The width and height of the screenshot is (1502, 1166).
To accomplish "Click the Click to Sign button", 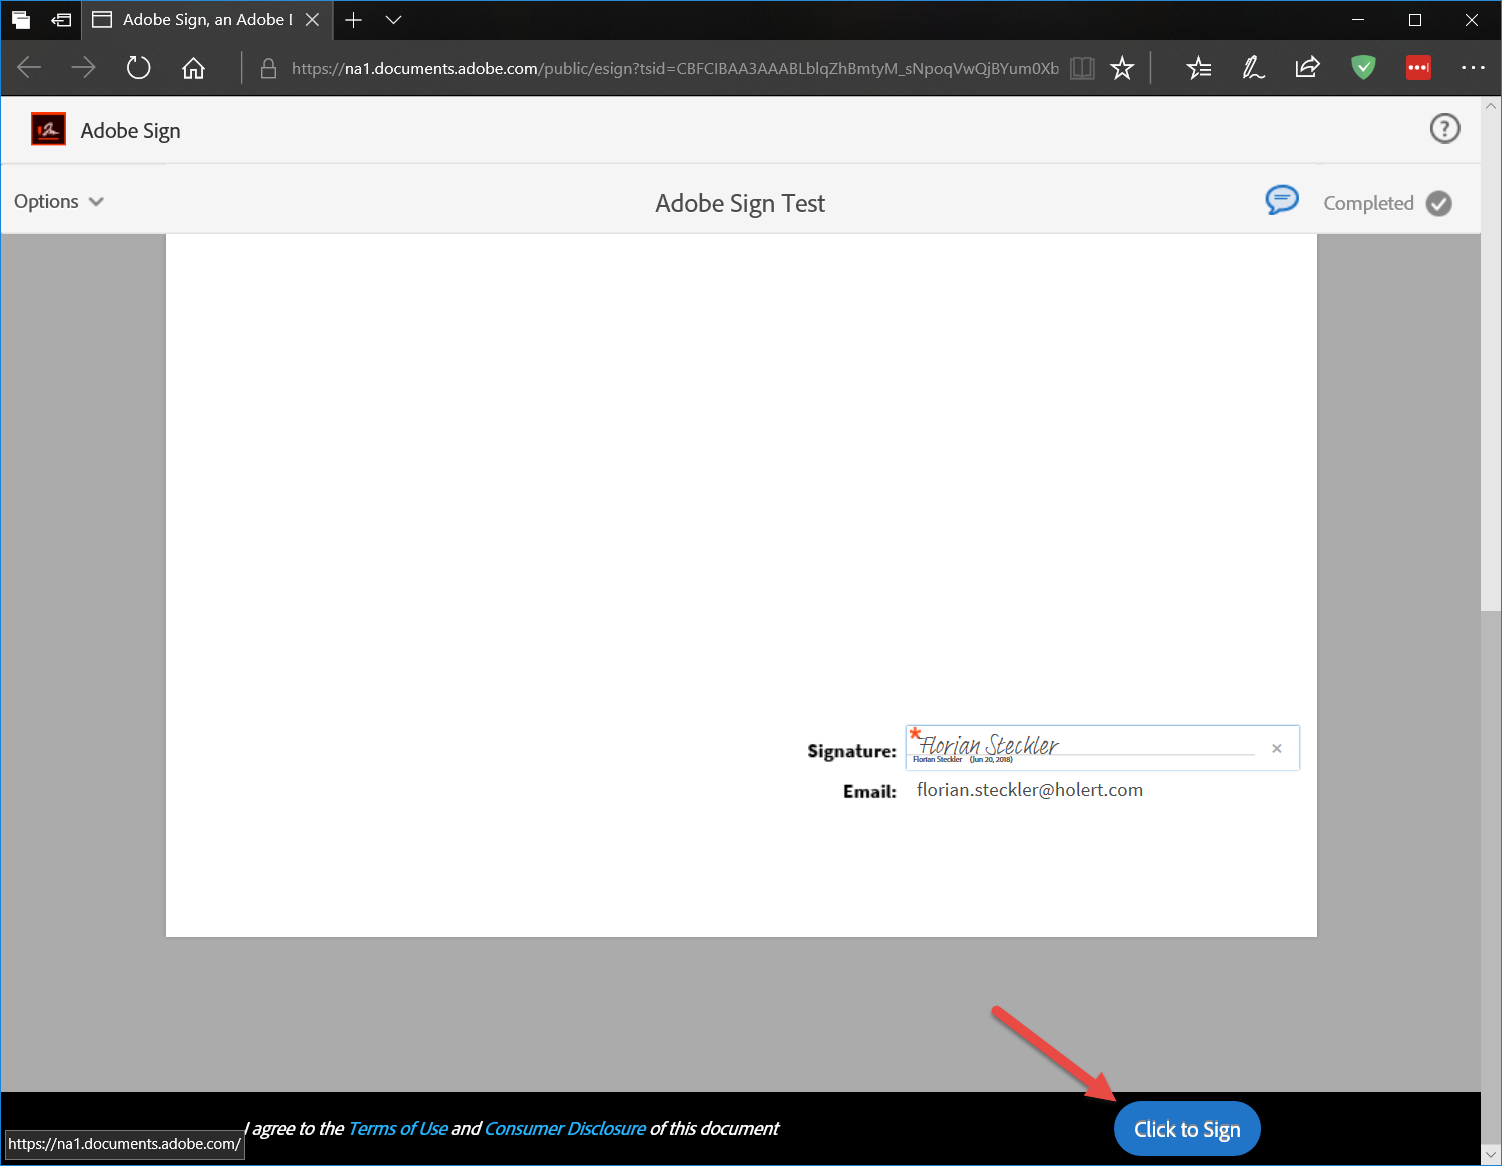I will [x=1187, y=1129].
